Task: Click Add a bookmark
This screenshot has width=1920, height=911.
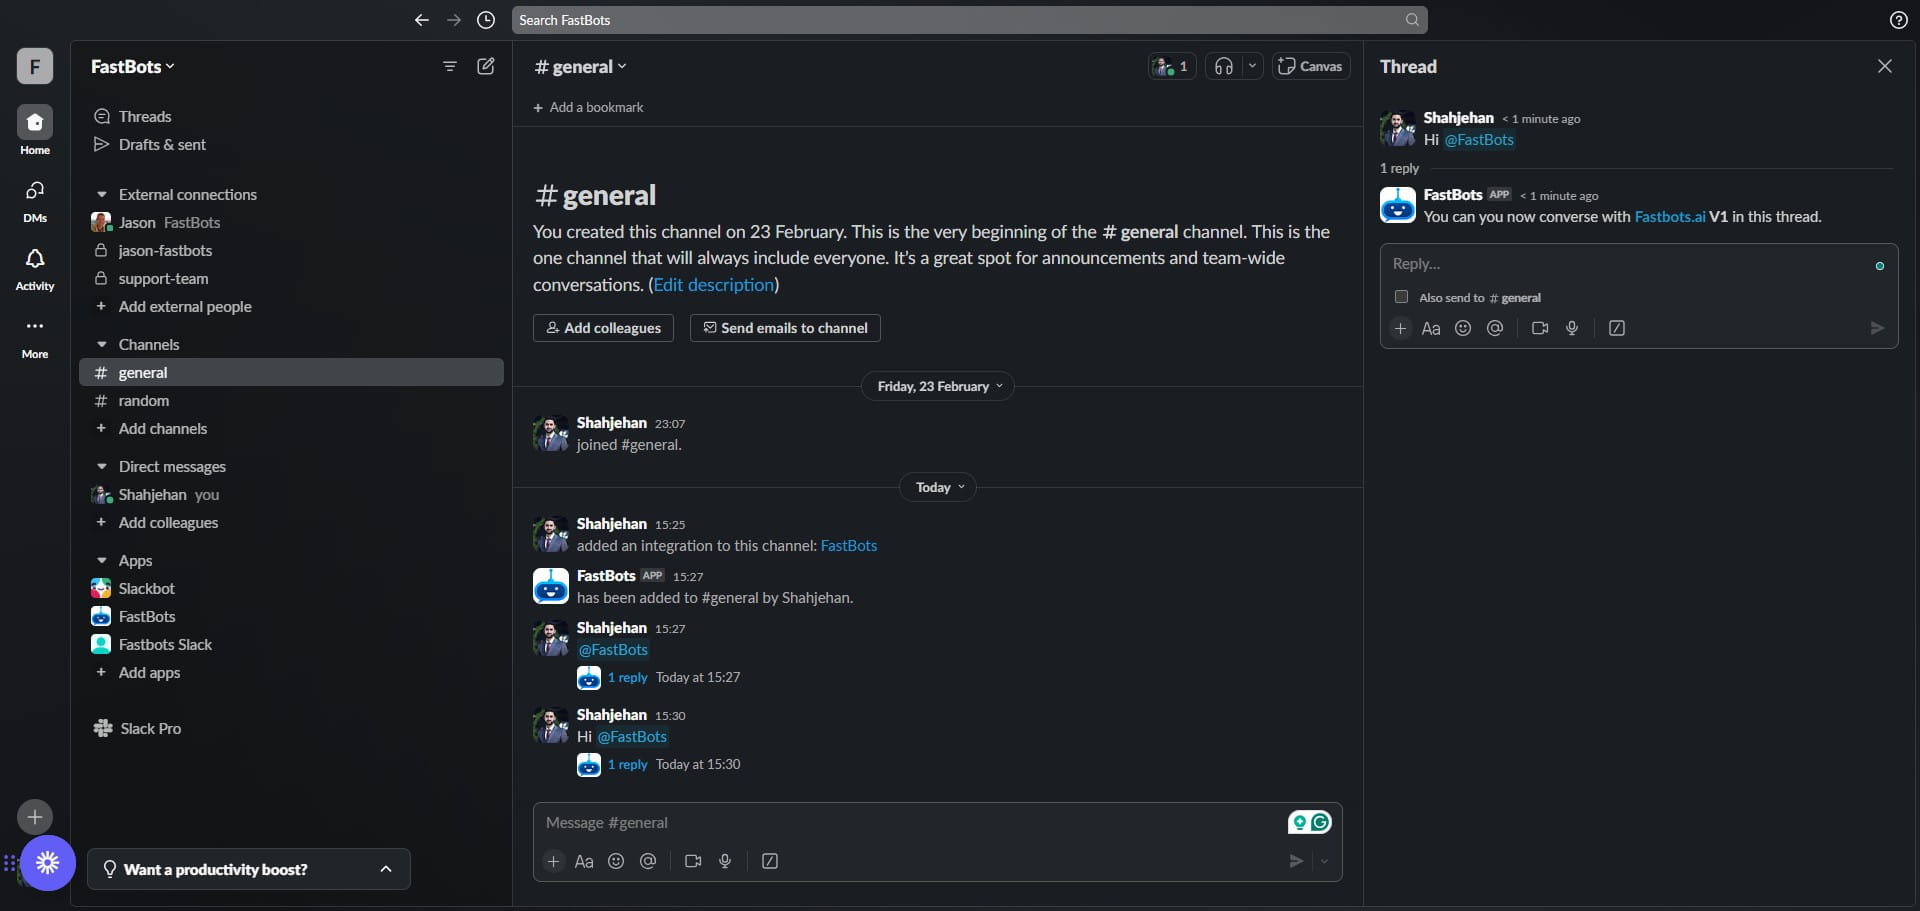Action: pos(588,107)
